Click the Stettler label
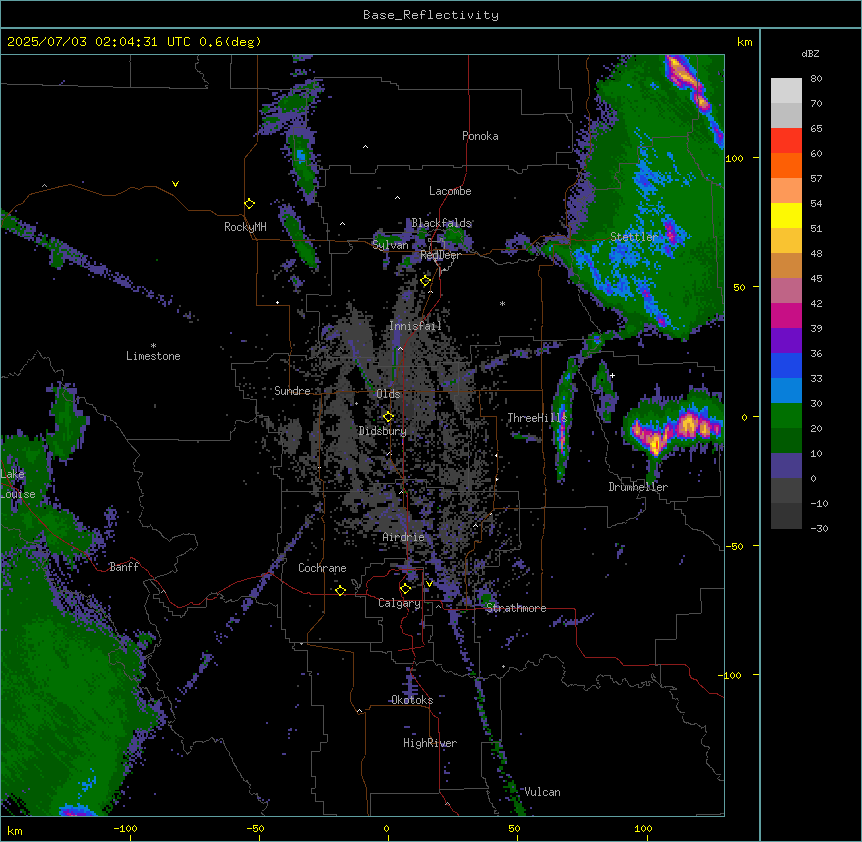 pyautogui.click(x=634, y=237)
